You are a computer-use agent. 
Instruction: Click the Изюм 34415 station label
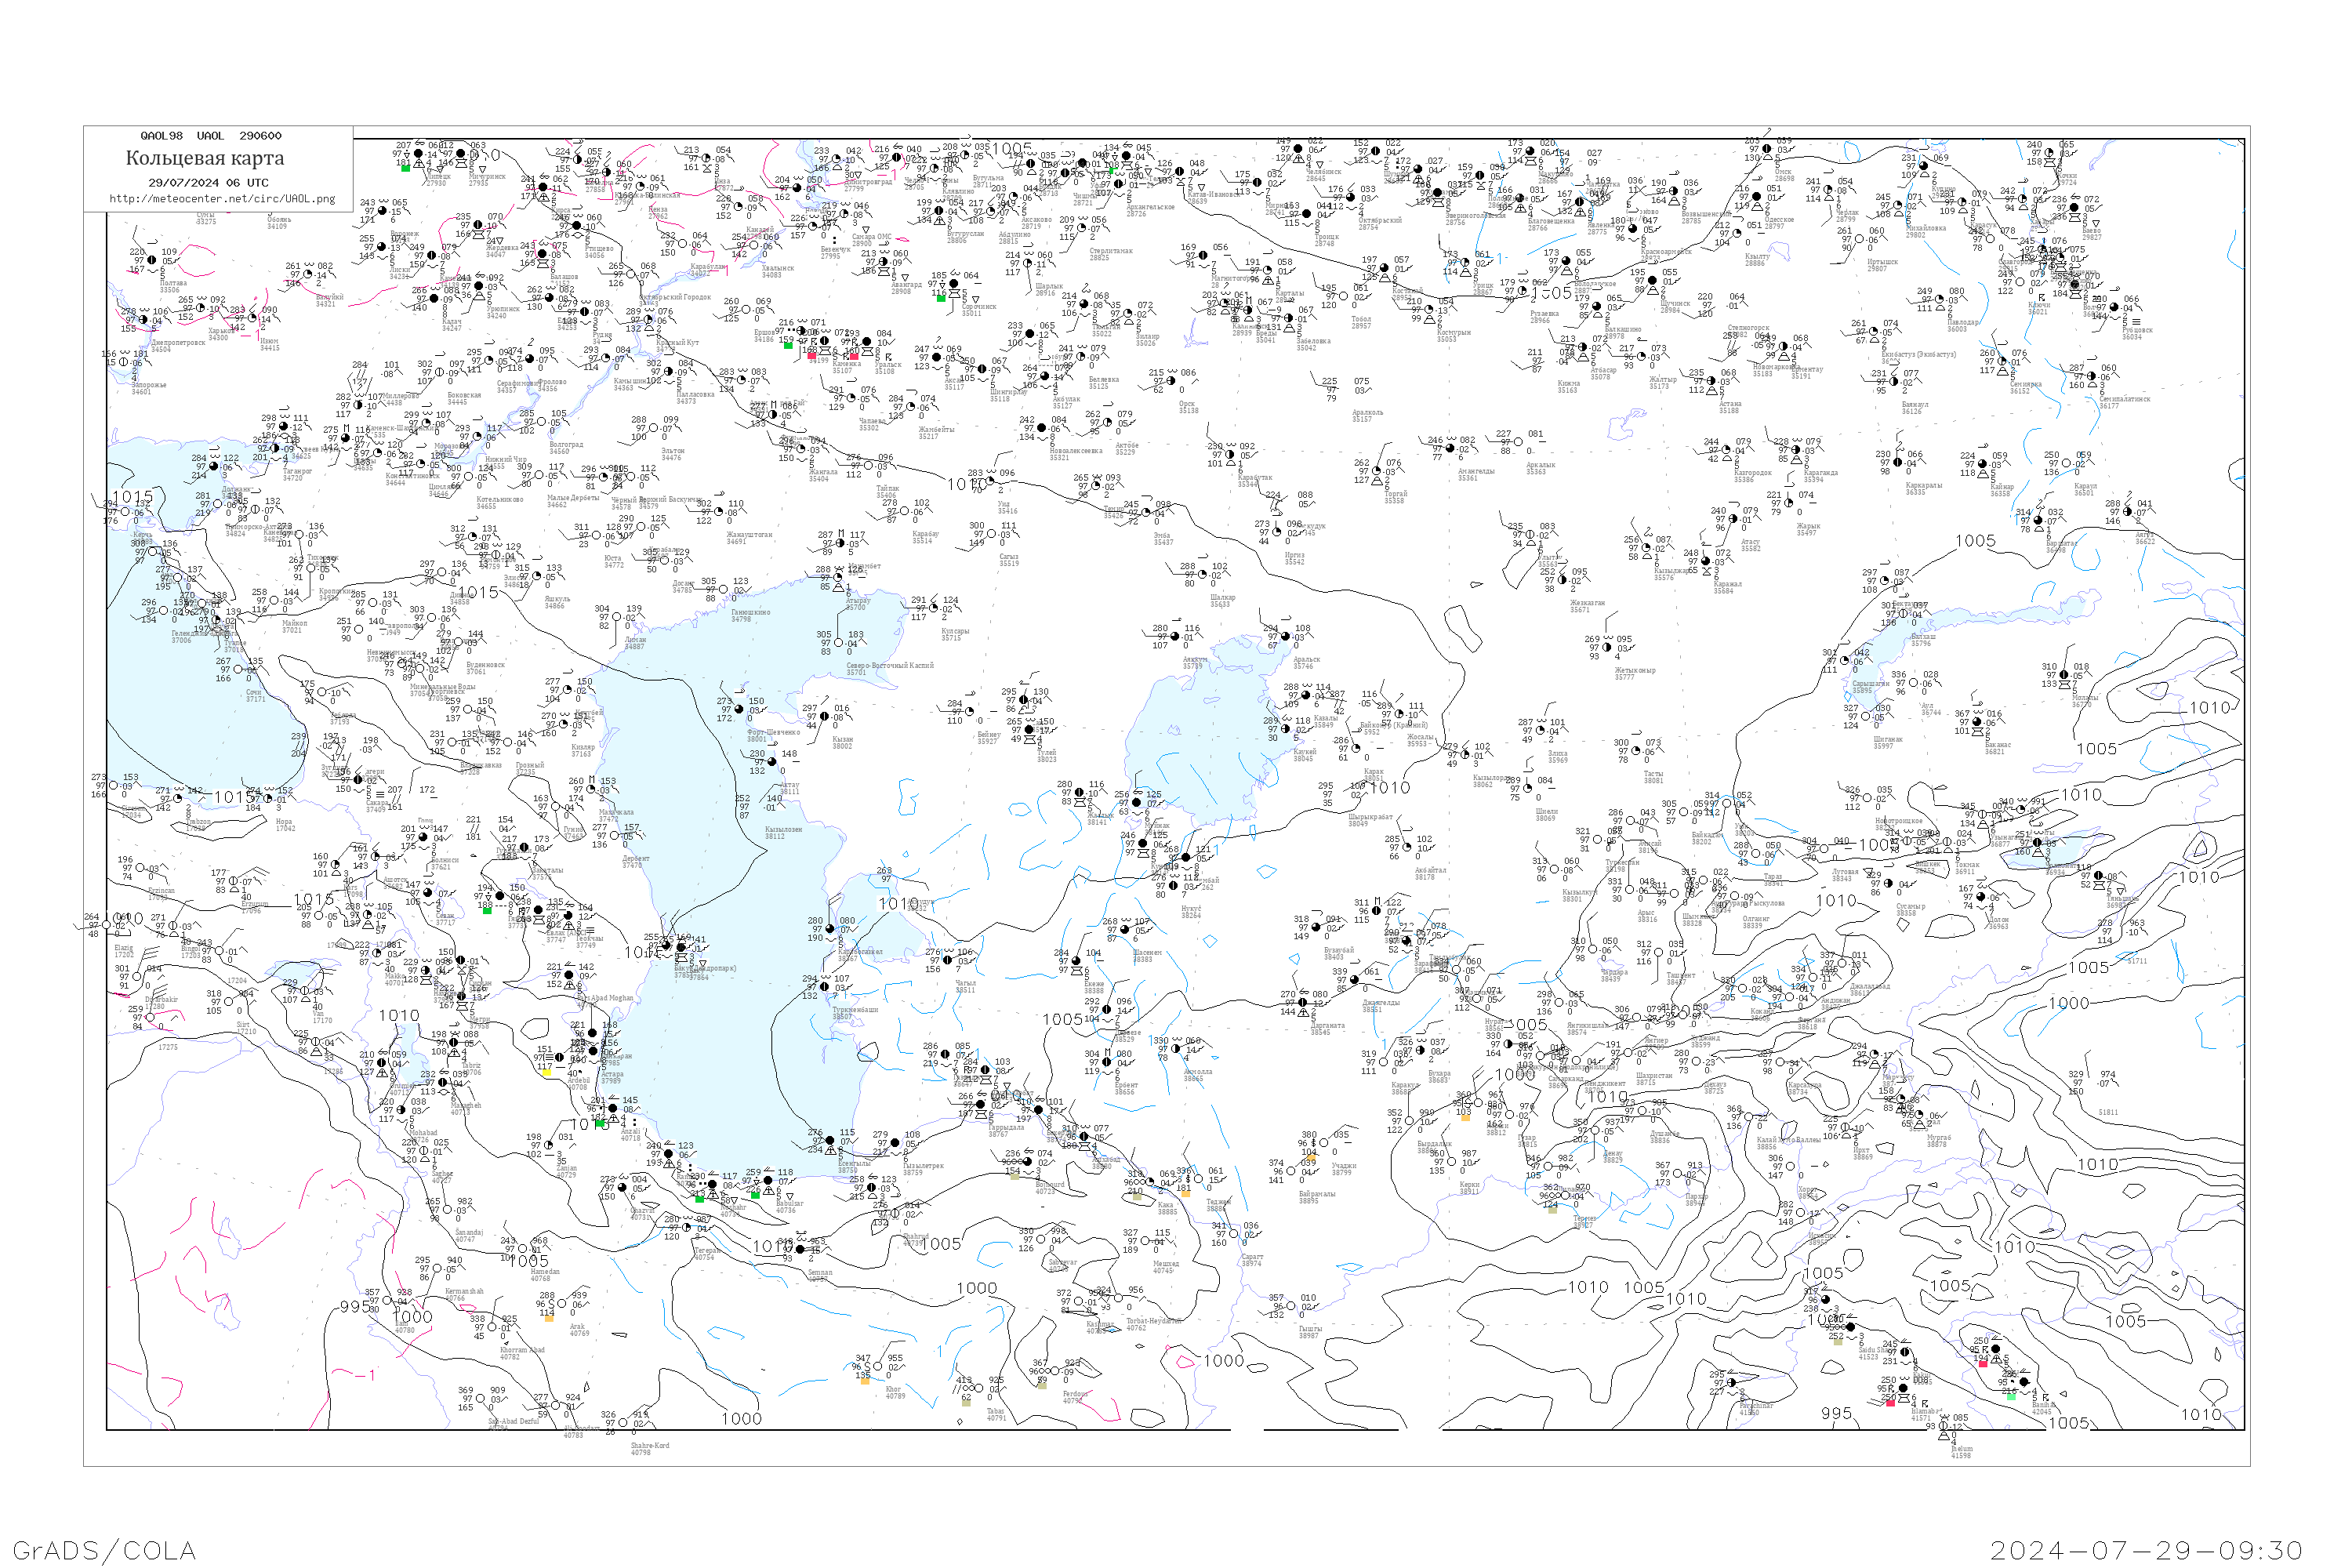pyautogui.click(x=269, y=345)
